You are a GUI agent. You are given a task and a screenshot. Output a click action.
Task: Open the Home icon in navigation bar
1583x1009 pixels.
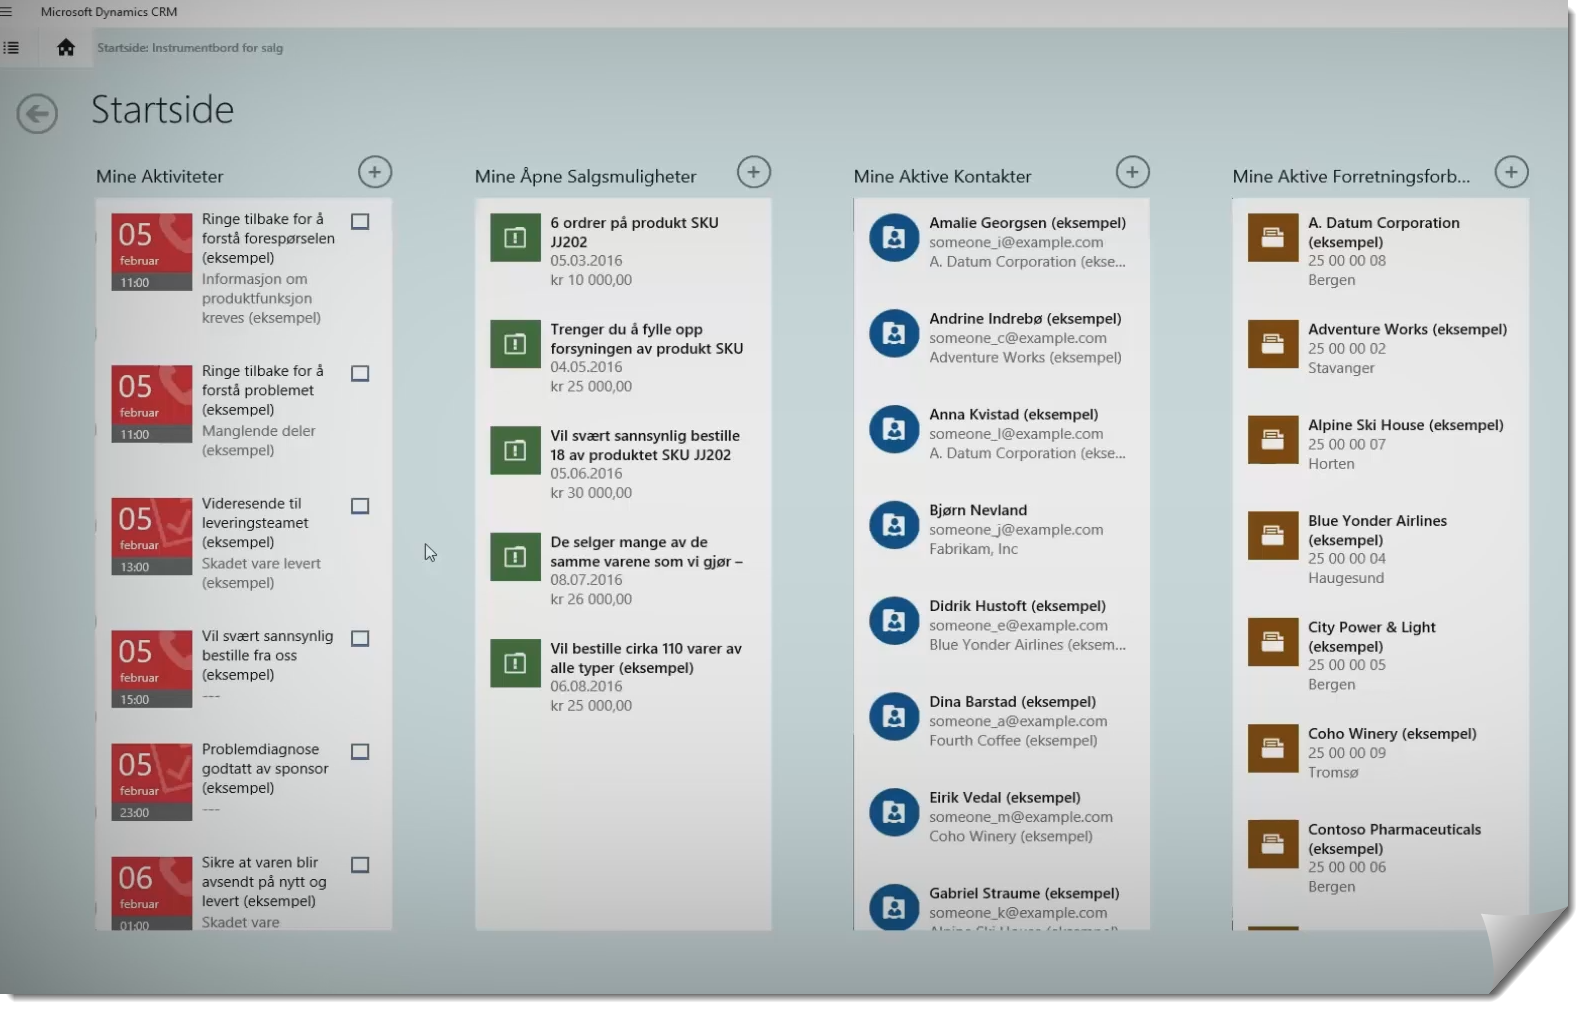pyautogui.click(x=66, y=47)
